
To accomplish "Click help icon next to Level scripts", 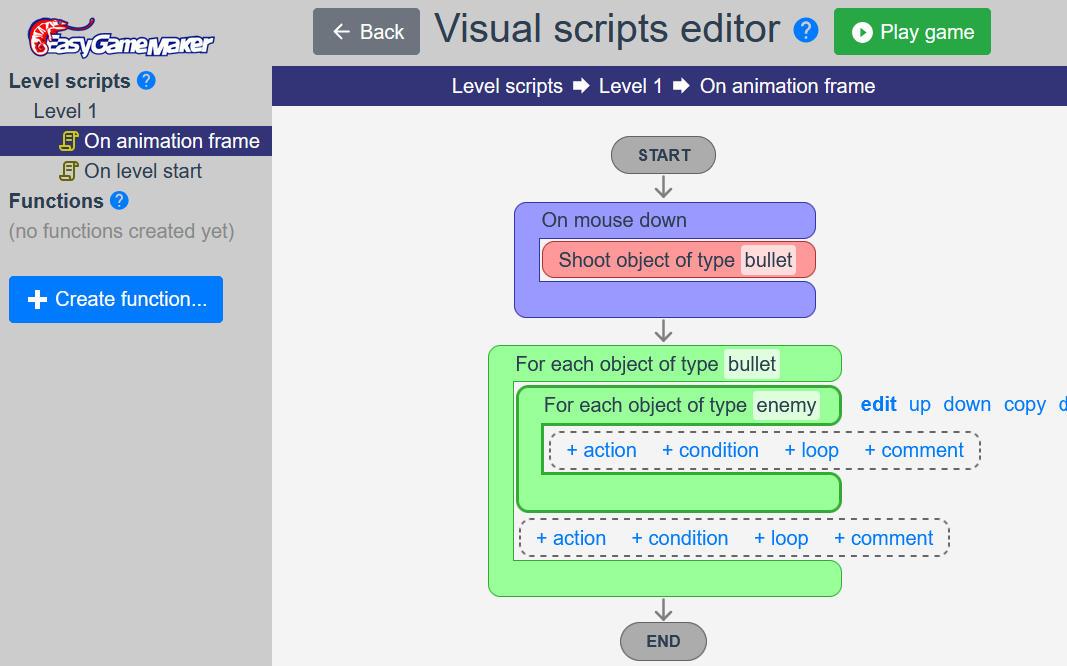I will [x=146, y=81].
